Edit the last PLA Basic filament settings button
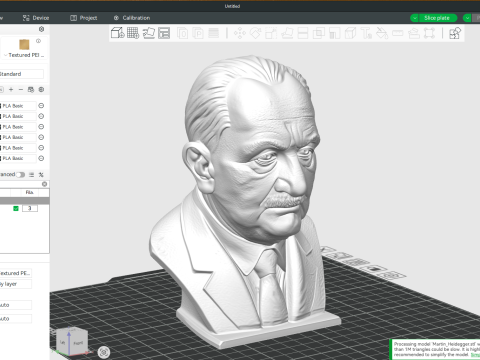480x360 pixels. pyautogui.click(x=41, y=158)
